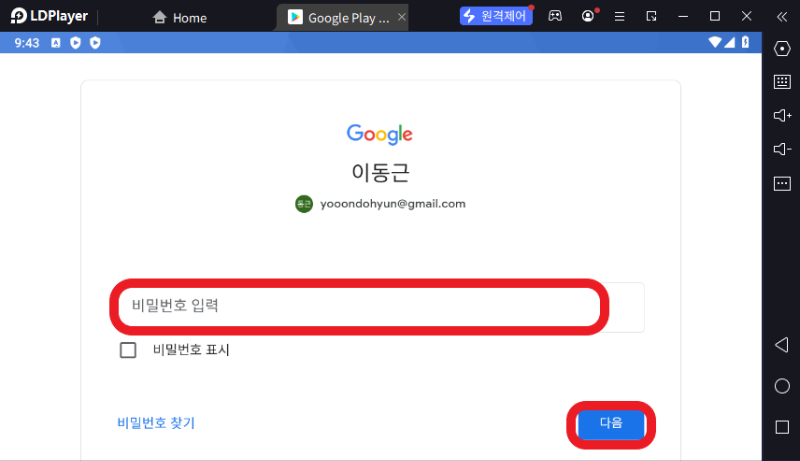Click the 비밀번호 찾기 link
This screenshot has width=800, height=461.
tap(156, 423)
